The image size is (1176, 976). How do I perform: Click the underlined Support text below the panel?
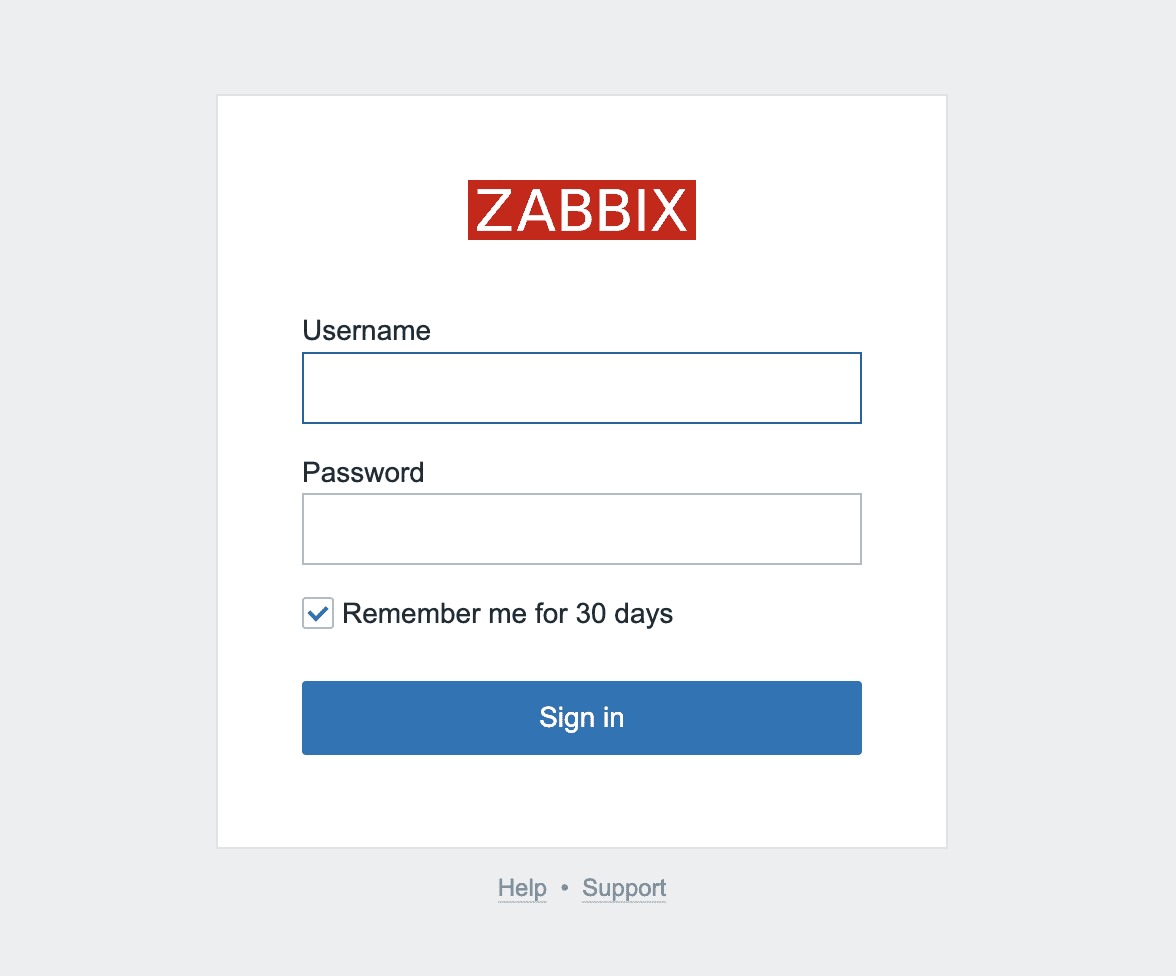pyautogui.click(x=623, y=888)
